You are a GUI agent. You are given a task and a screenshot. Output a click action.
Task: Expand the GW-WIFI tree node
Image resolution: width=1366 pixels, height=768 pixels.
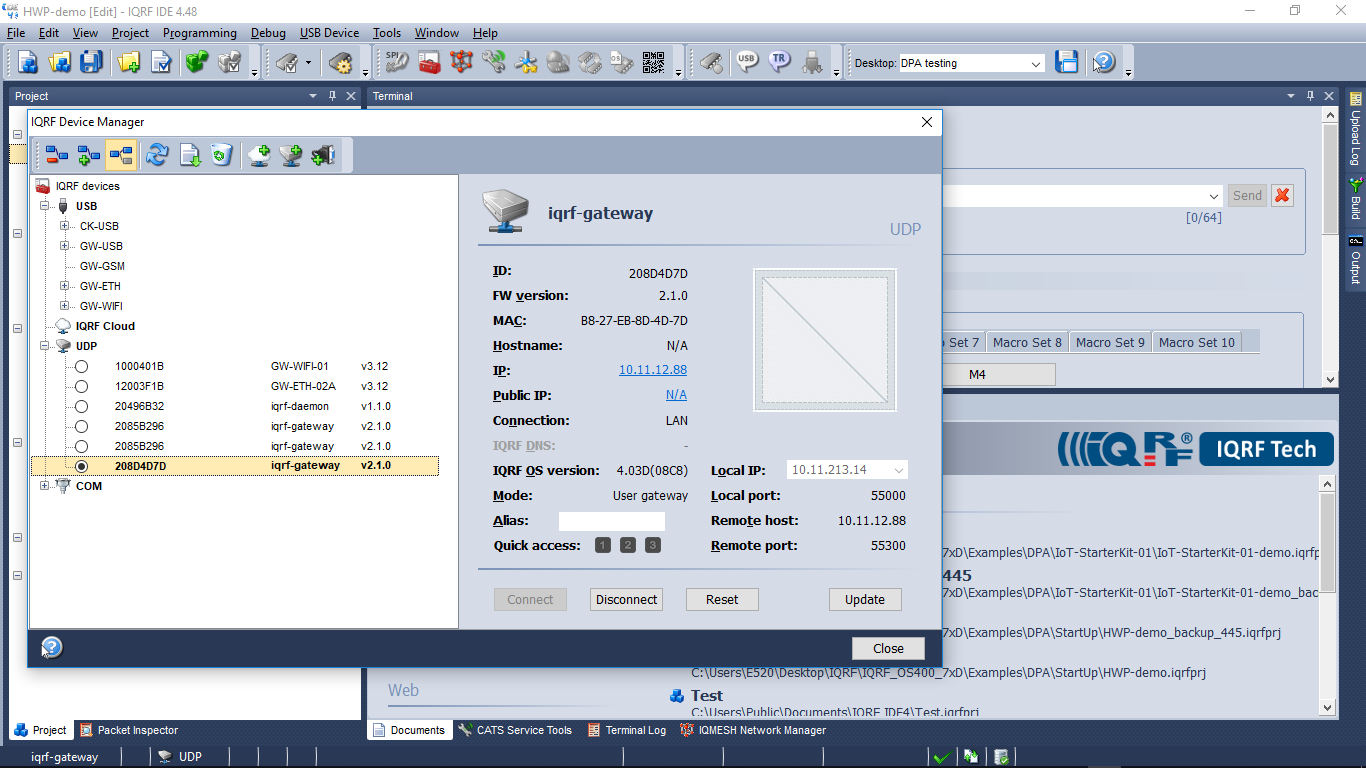[x=64, y=306]
